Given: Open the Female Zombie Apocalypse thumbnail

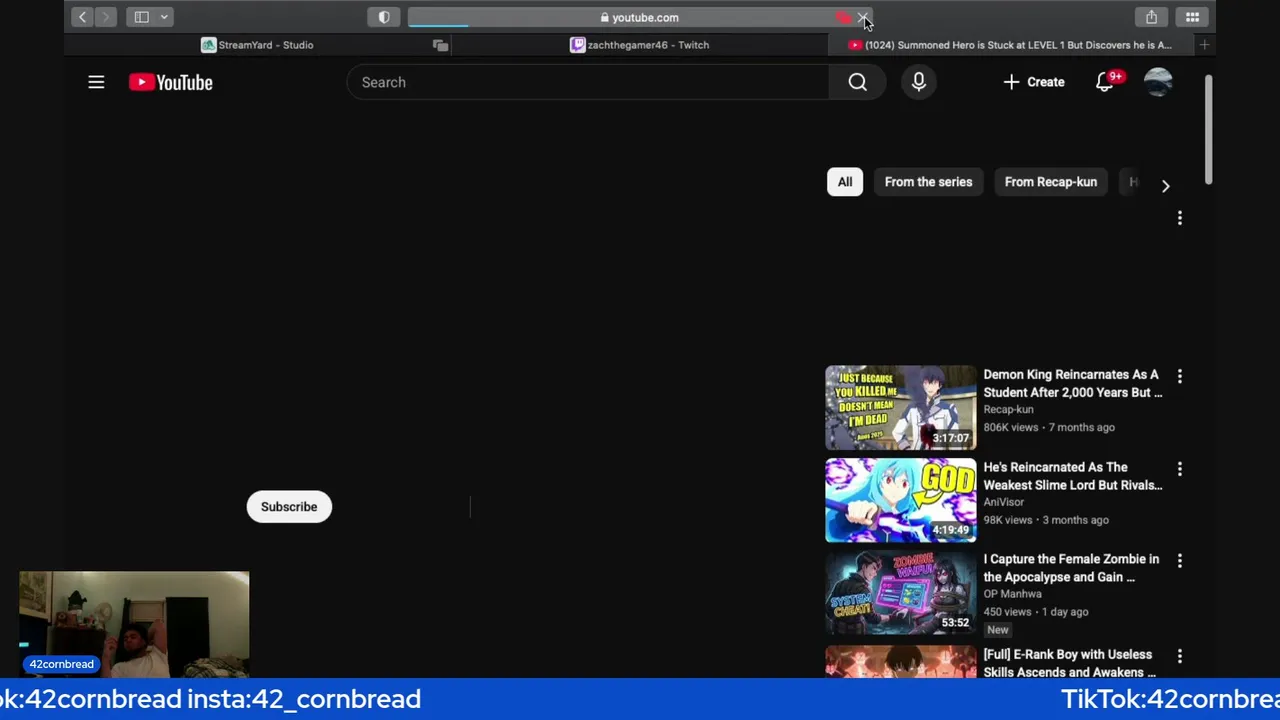Looking at the screenshot, I should pyautogui.click(x=901, y=593).
